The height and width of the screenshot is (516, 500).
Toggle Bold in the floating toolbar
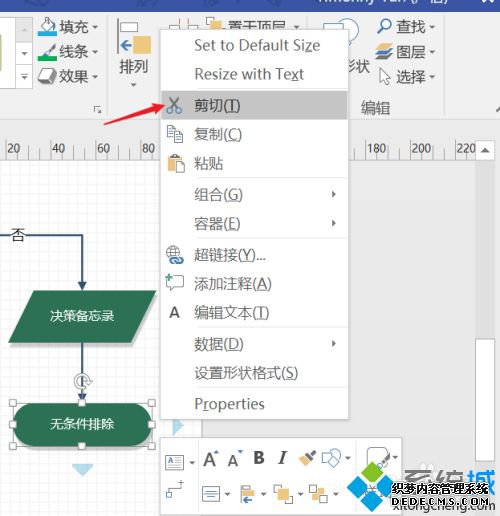(x=259, y=458)
